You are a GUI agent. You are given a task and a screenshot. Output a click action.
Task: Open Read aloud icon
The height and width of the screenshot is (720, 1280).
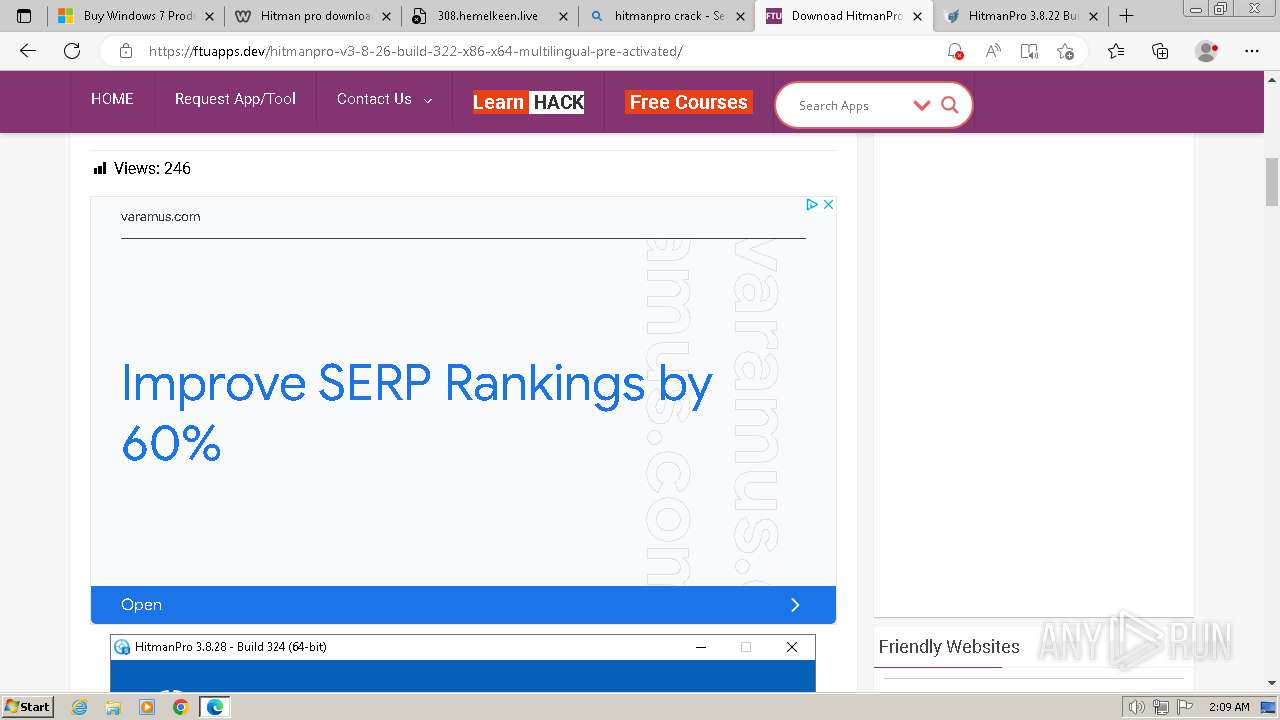[x=992, y=51]
